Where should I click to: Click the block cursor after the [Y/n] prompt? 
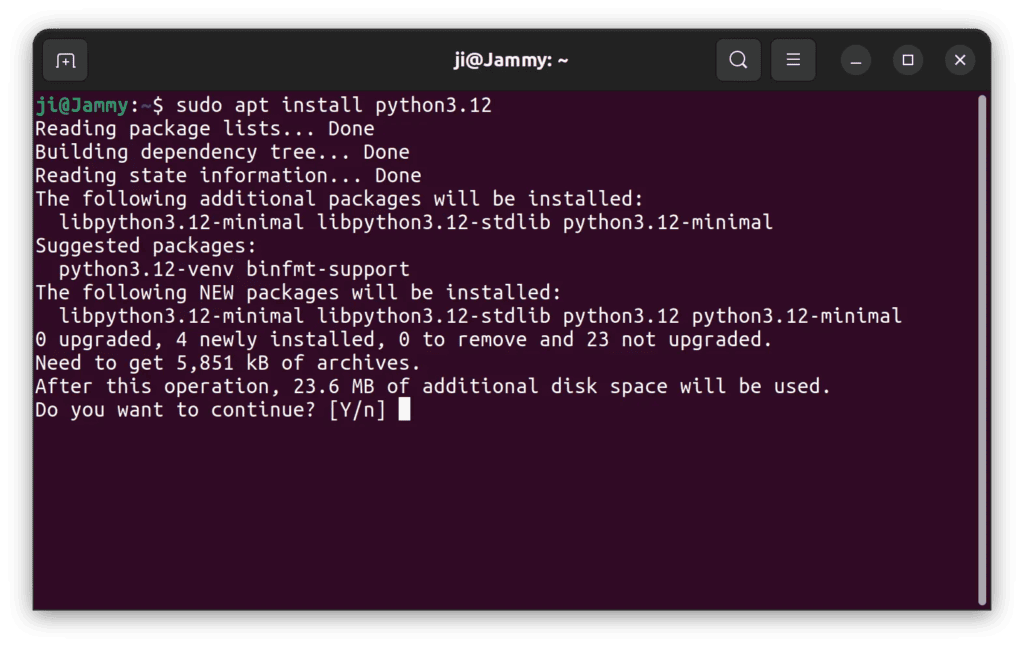tap(404, 409)
